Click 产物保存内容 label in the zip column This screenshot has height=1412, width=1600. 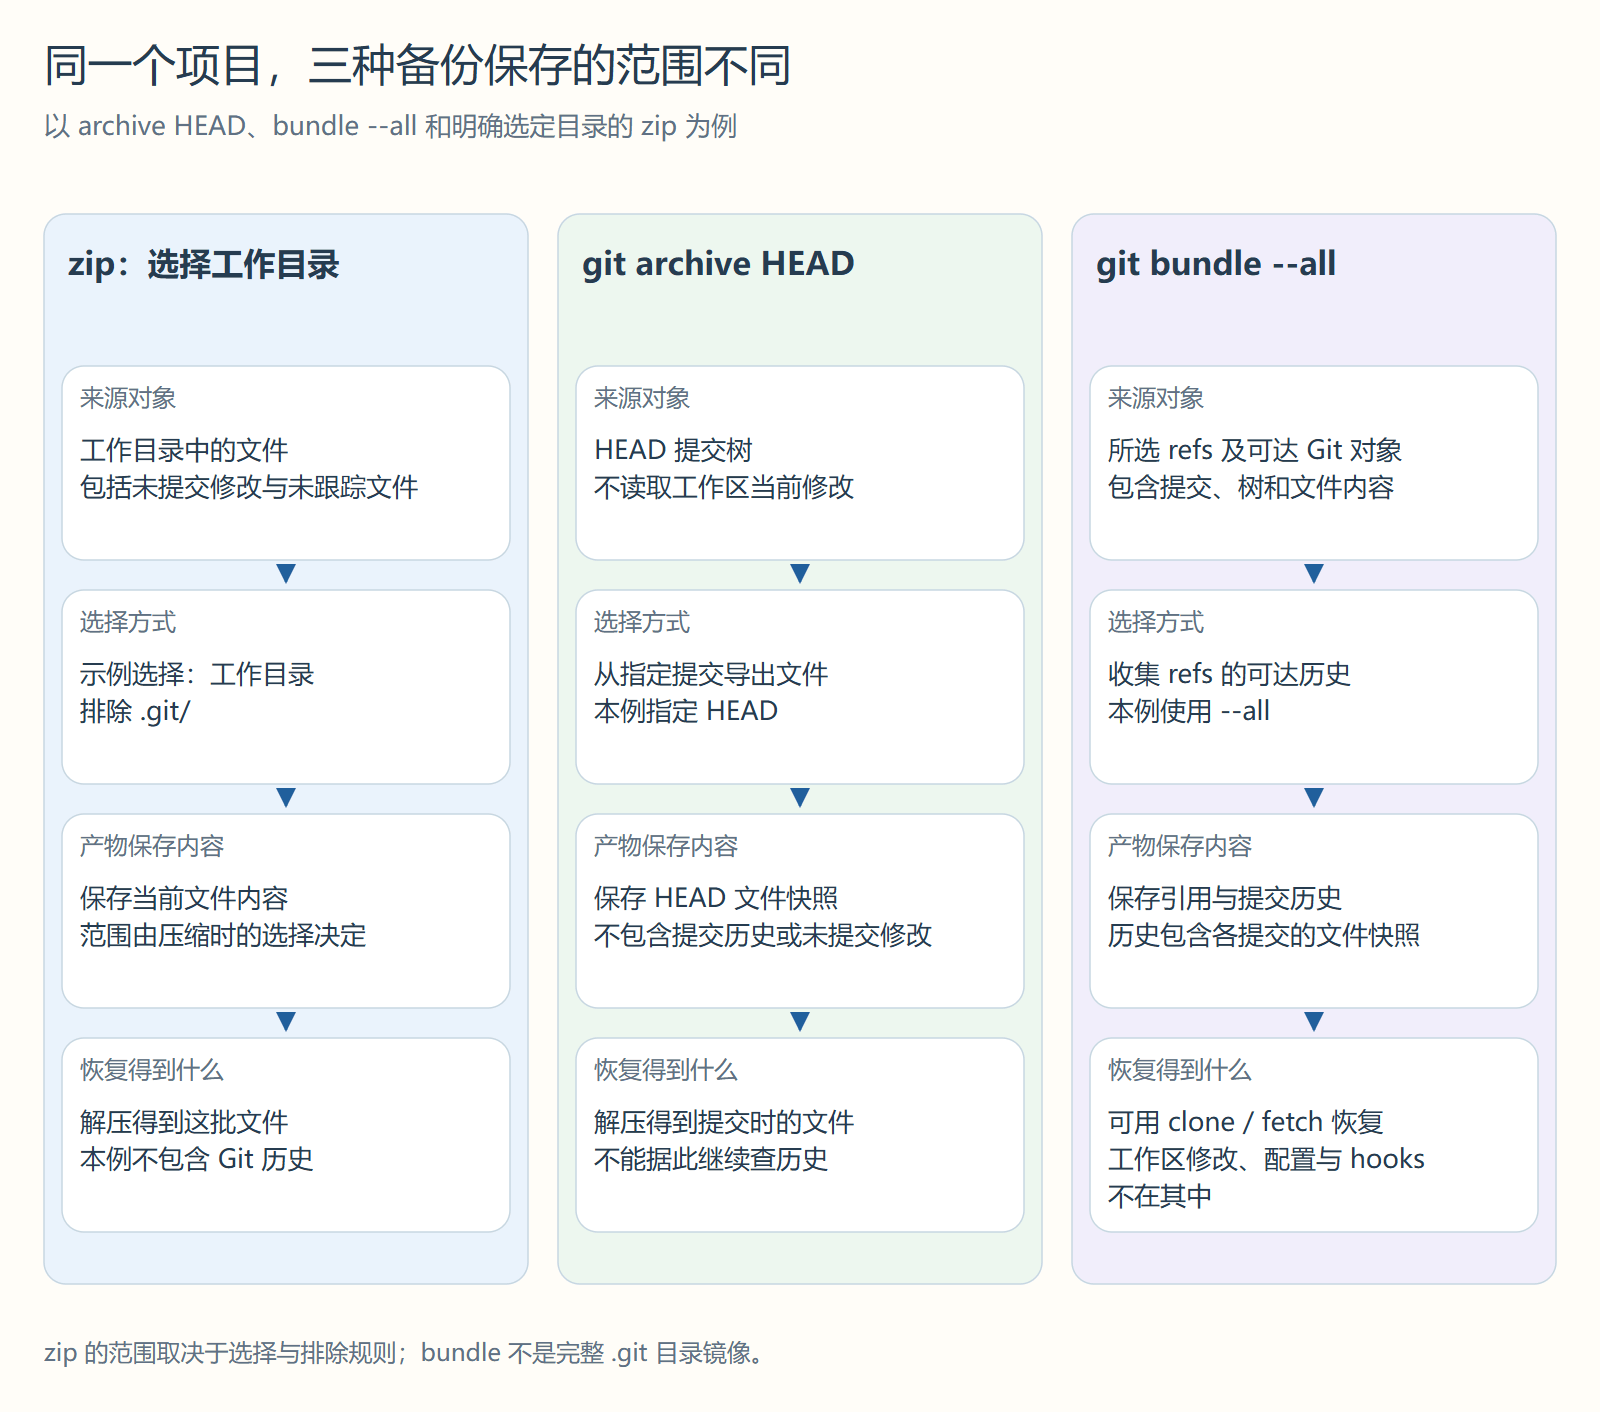(x=152, y=846)
